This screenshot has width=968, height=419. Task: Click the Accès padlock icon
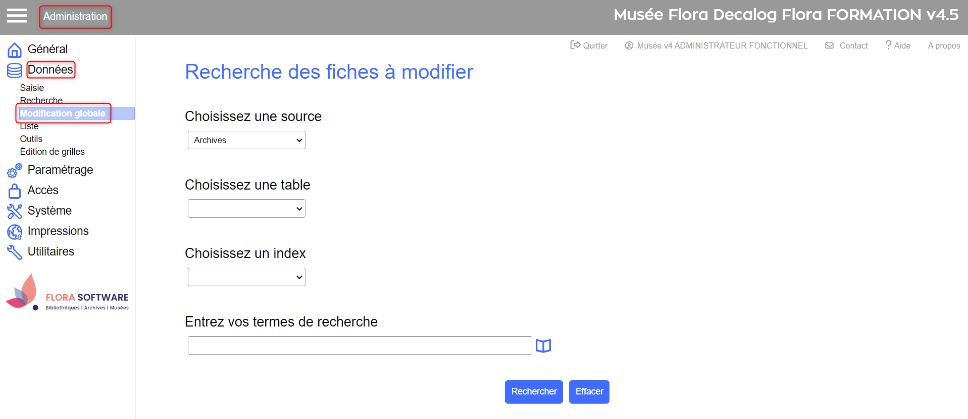pos(14,191)
